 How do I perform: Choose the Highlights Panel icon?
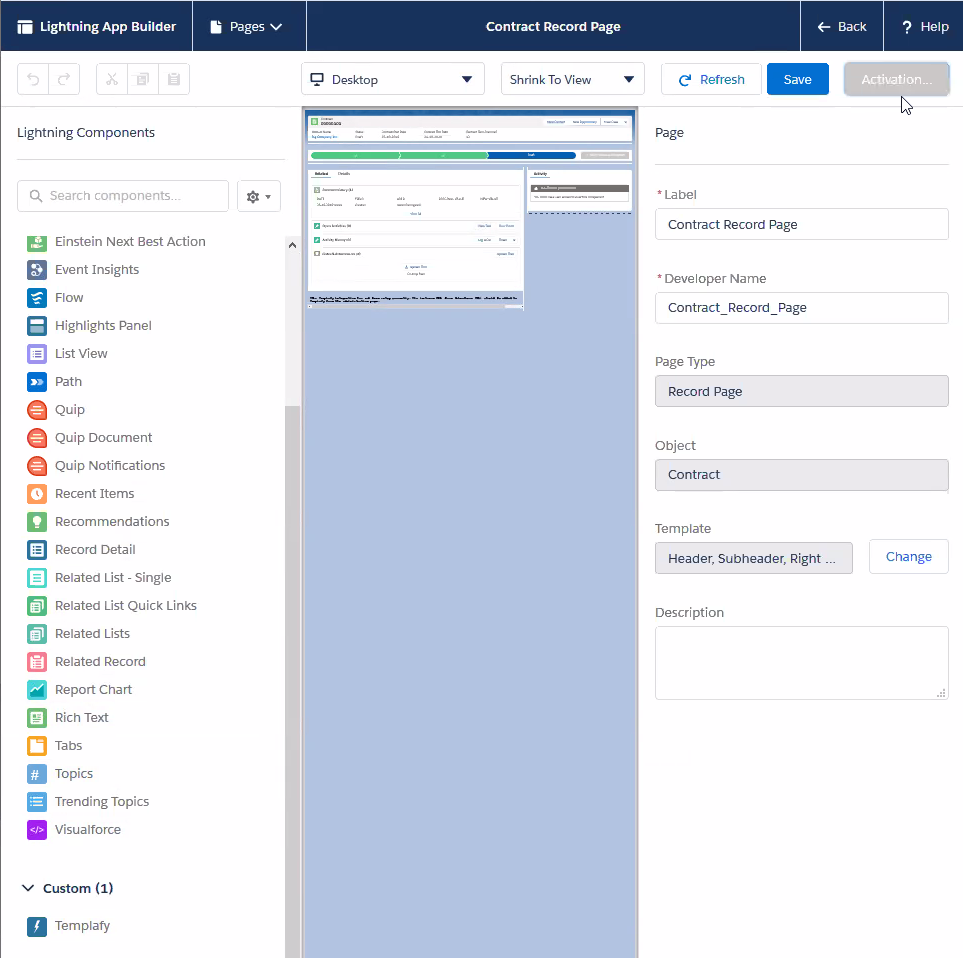37,325
